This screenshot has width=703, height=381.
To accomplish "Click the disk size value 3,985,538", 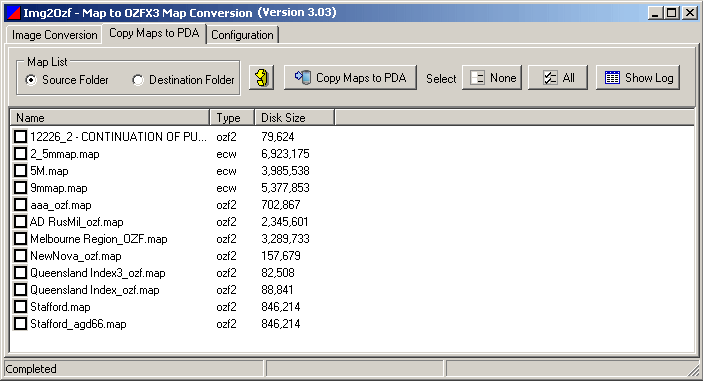I will pyautogui.click(x=285, y=171).
